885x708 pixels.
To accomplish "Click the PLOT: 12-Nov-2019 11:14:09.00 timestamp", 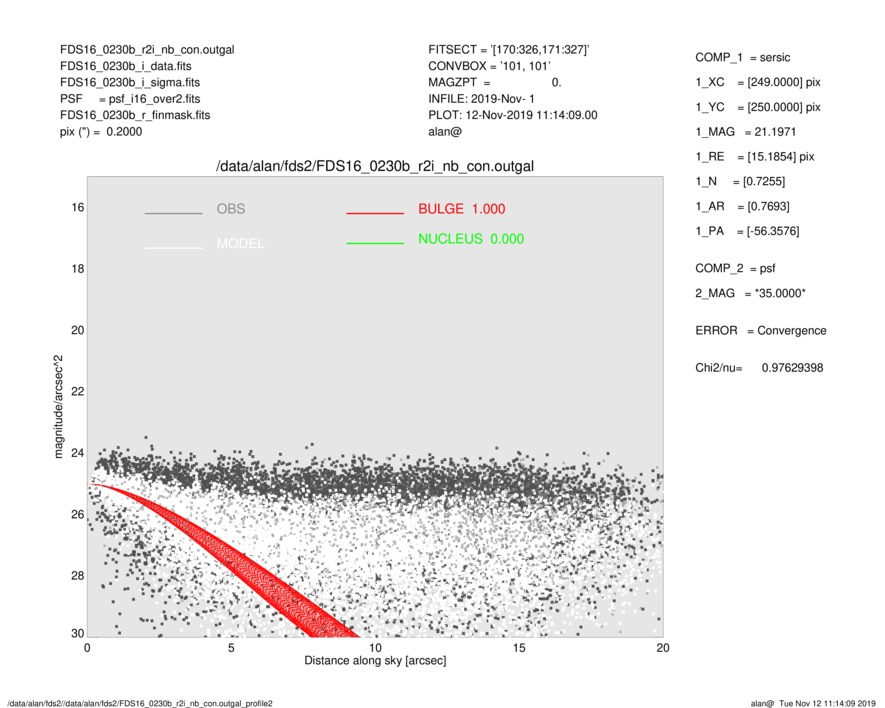I will (512, 115).
